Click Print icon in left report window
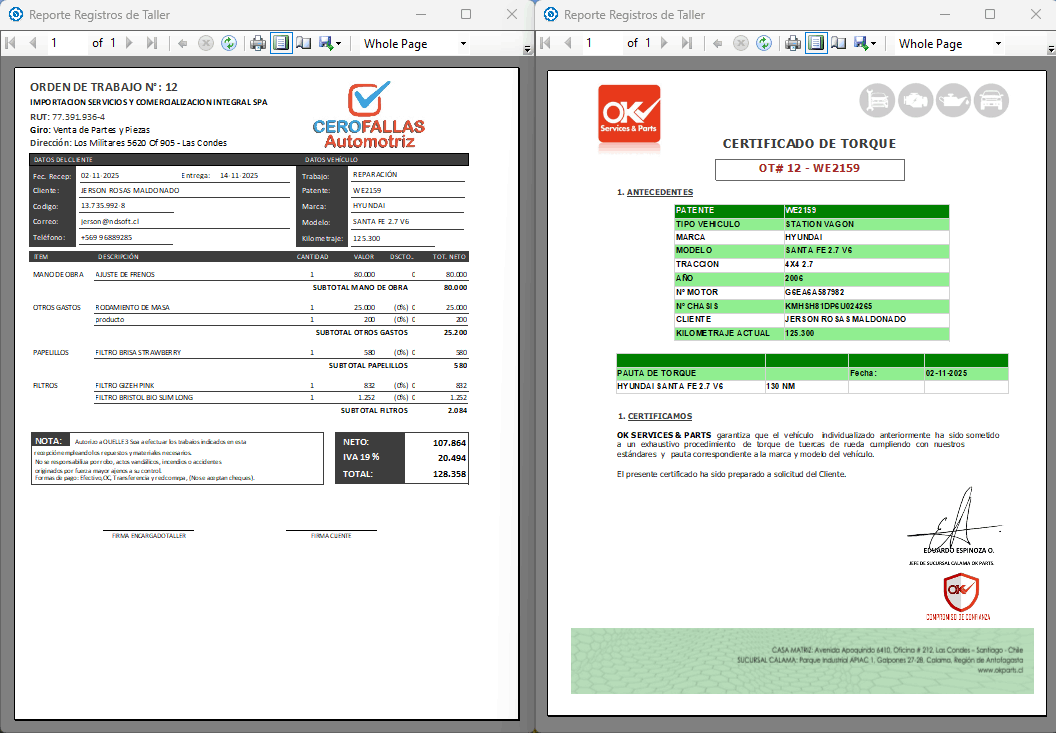The height and width of the screenshot is (733, 1056). (258, 43)
